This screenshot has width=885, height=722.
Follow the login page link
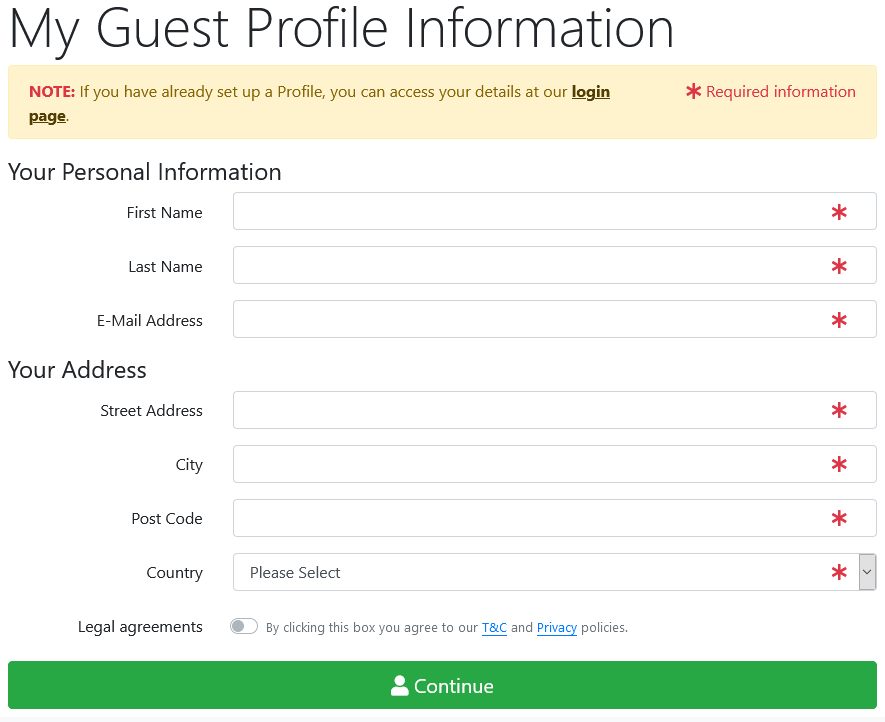[x=590, y=92]
